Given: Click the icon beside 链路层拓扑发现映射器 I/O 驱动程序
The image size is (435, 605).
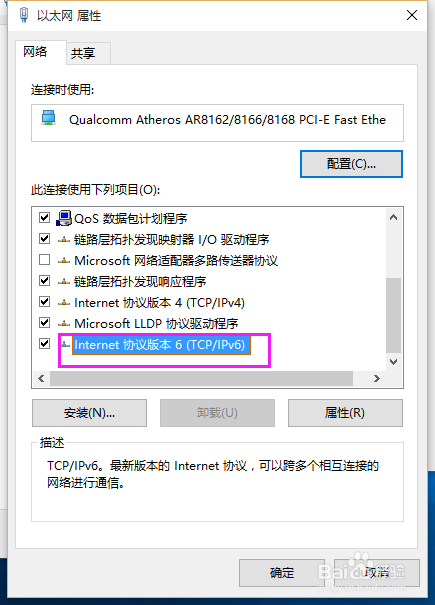Looking at the screenshot, I should tap(64, 240).
